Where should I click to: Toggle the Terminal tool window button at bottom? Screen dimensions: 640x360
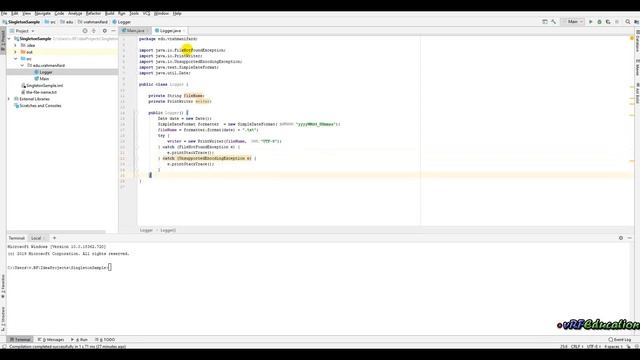(20, 340)
